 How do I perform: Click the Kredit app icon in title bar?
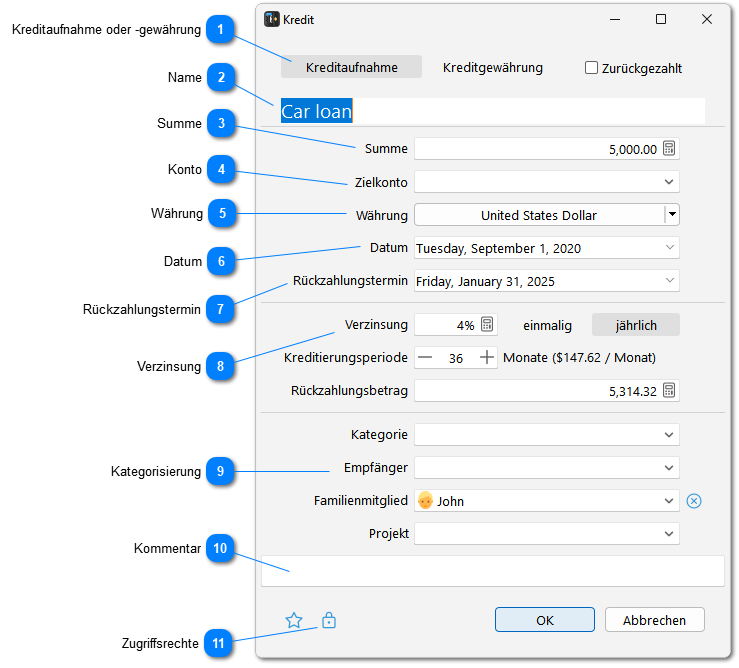[271, 19]
